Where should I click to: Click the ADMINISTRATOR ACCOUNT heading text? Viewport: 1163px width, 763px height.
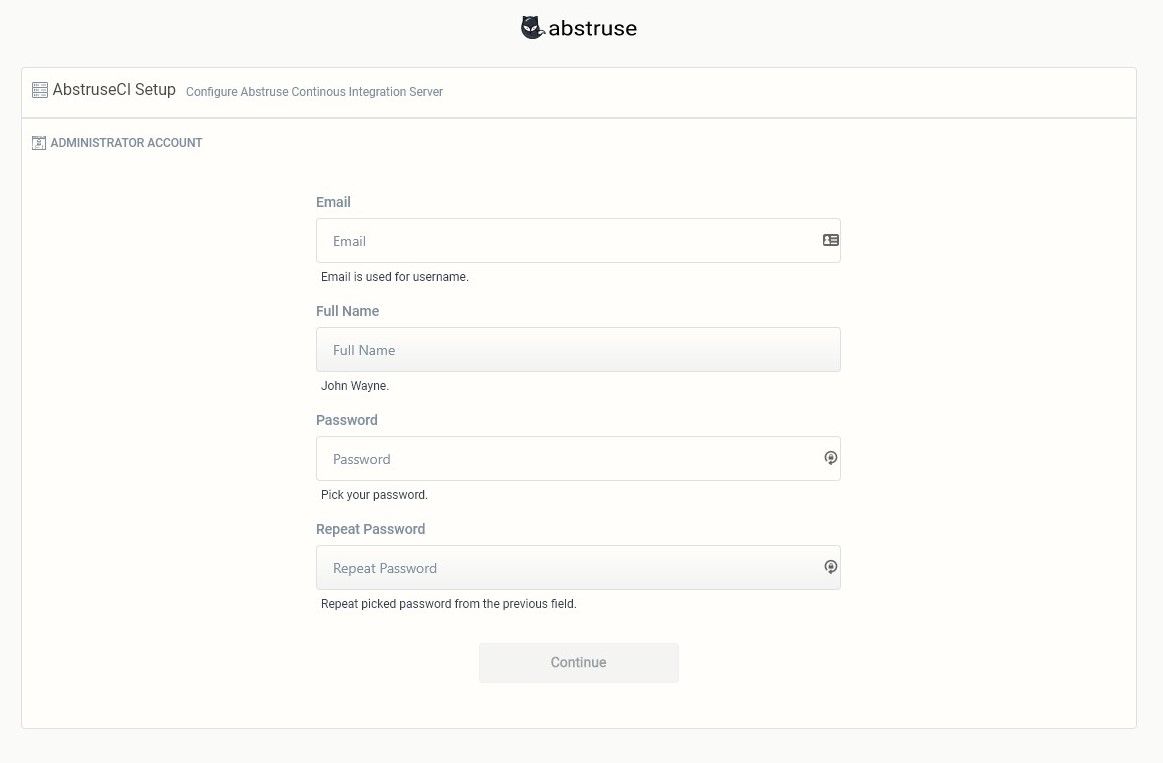[126, 143]
